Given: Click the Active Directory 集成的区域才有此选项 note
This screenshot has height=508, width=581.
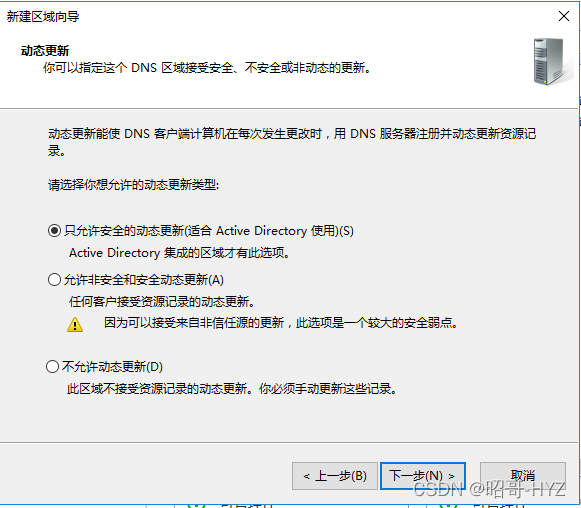Looking at the screenshot, I should click(x=180, y=253).
